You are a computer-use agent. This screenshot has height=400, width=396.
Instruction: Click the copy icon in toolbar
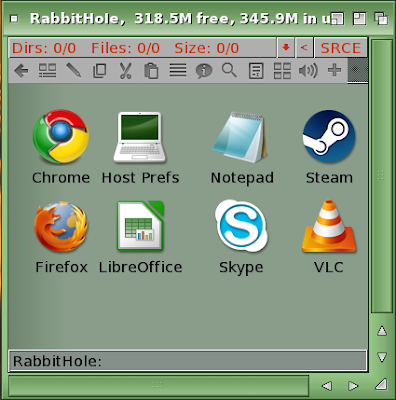tap(99, 71)
